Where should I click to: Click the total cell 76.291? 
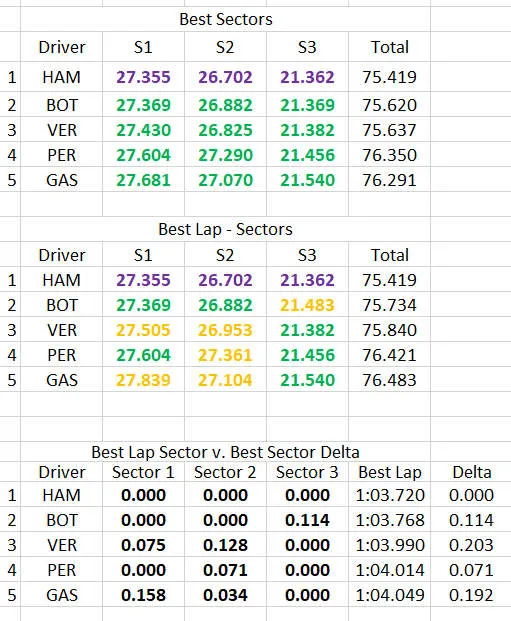click(390, 180)
